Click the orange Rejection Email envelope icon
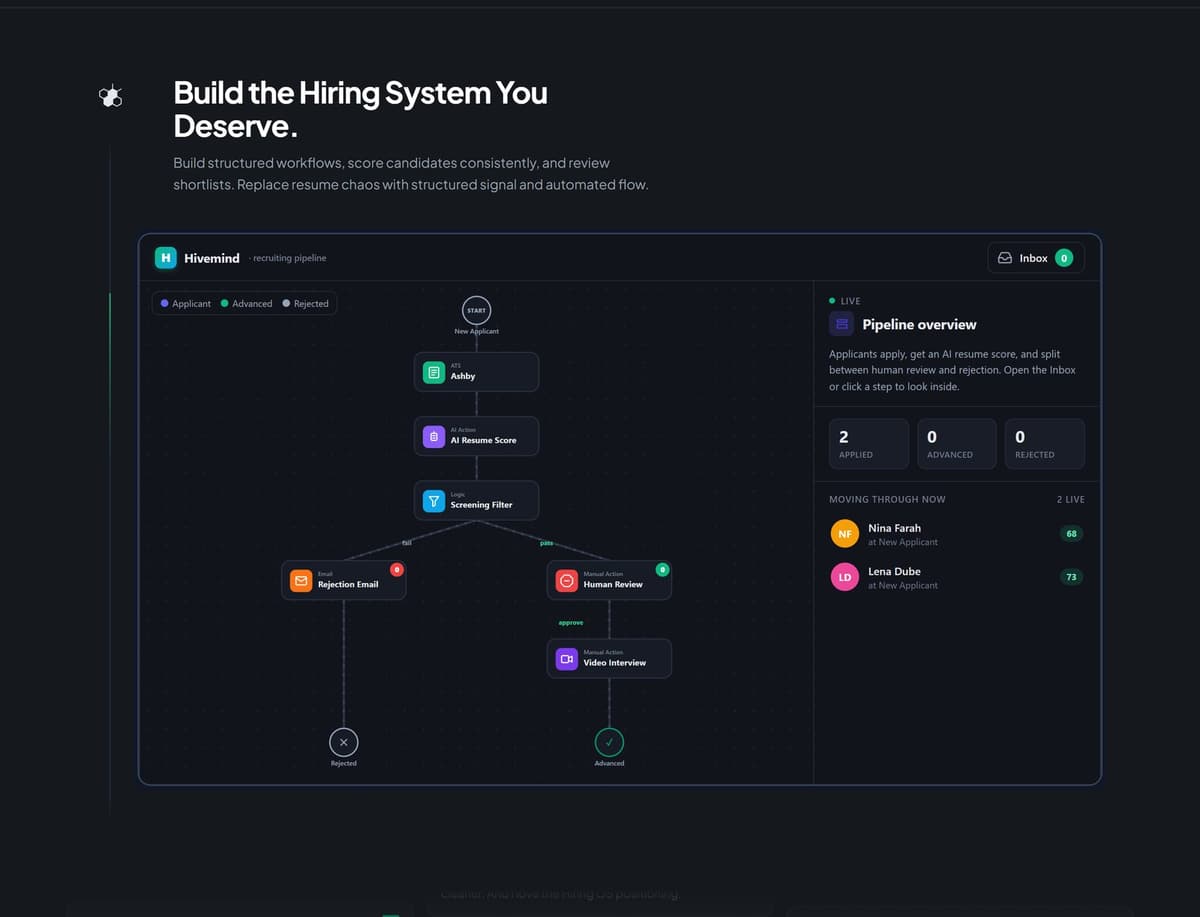Image resolution: width=1200 pixels, height=917 pixels. [301, 580]
